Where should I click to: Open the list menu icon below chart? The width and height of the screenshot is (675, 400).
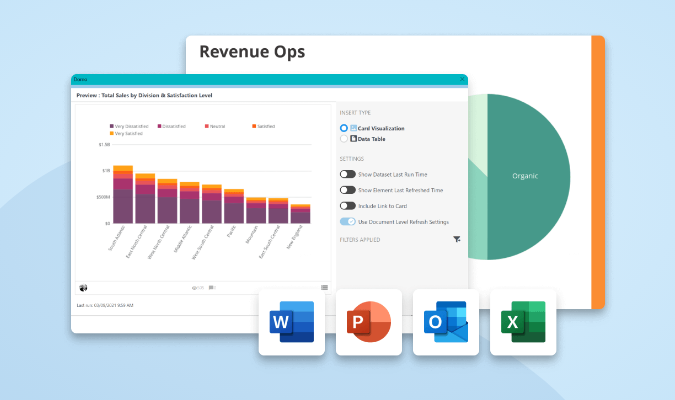(x=324, y=287)
